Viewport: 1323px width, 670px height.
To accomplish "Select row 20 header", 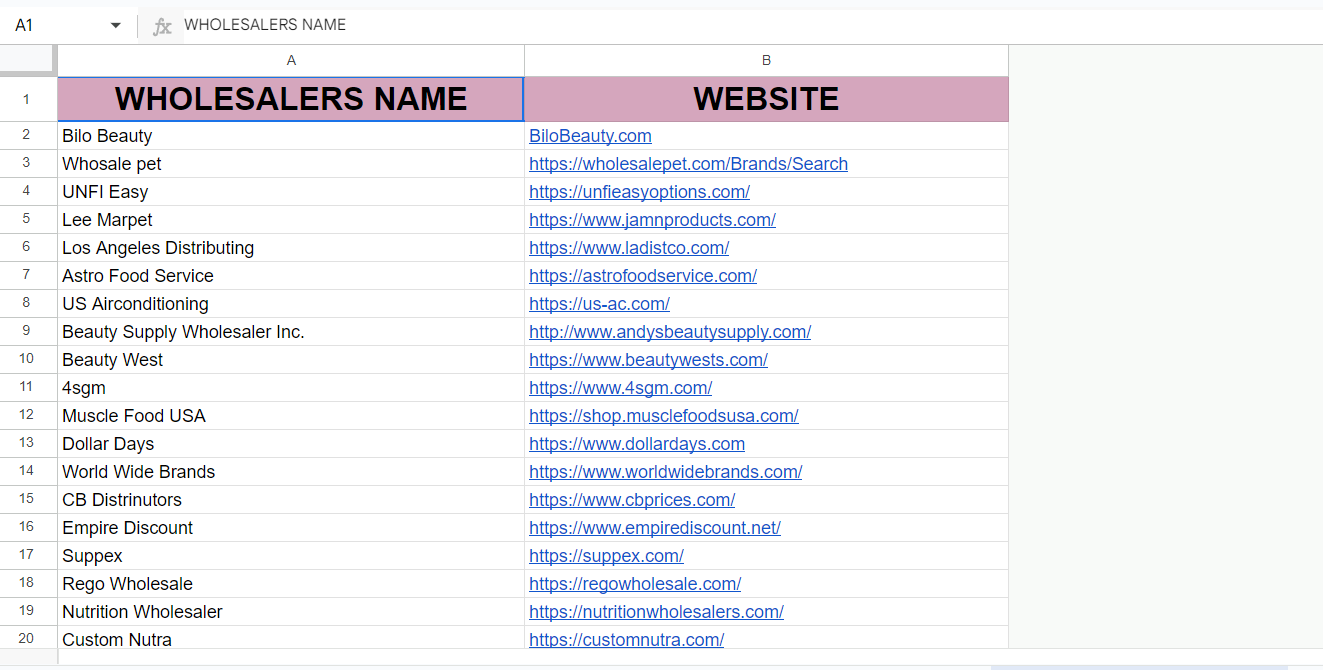I will point(28,638).
